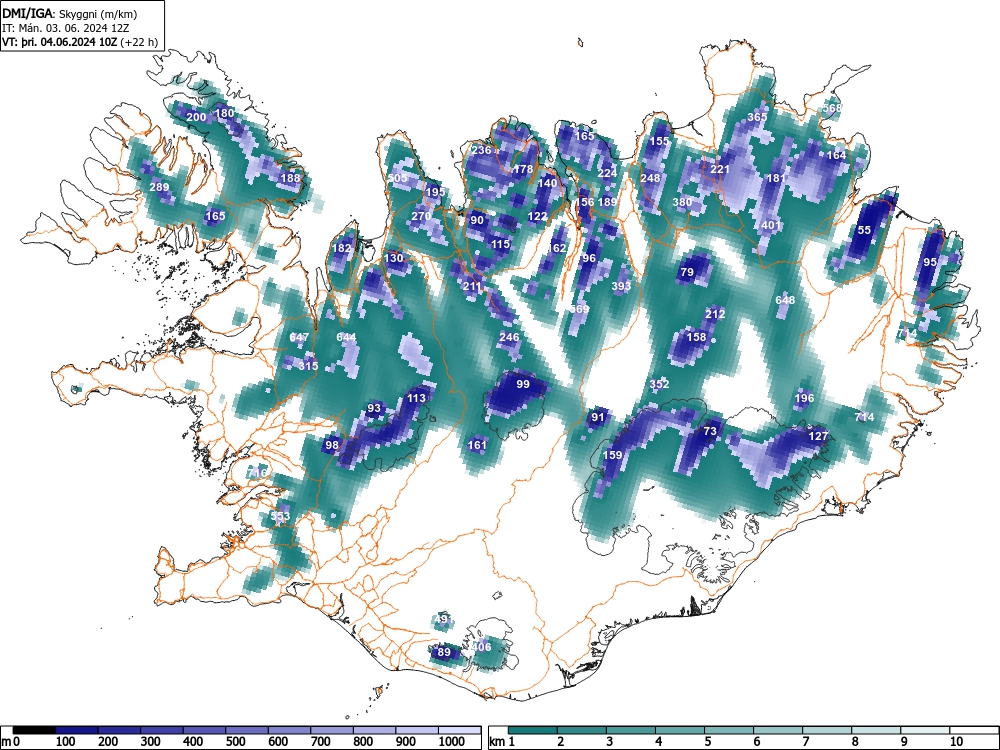Select the '315' map value
1000x750 pixels.
(309, 365)
